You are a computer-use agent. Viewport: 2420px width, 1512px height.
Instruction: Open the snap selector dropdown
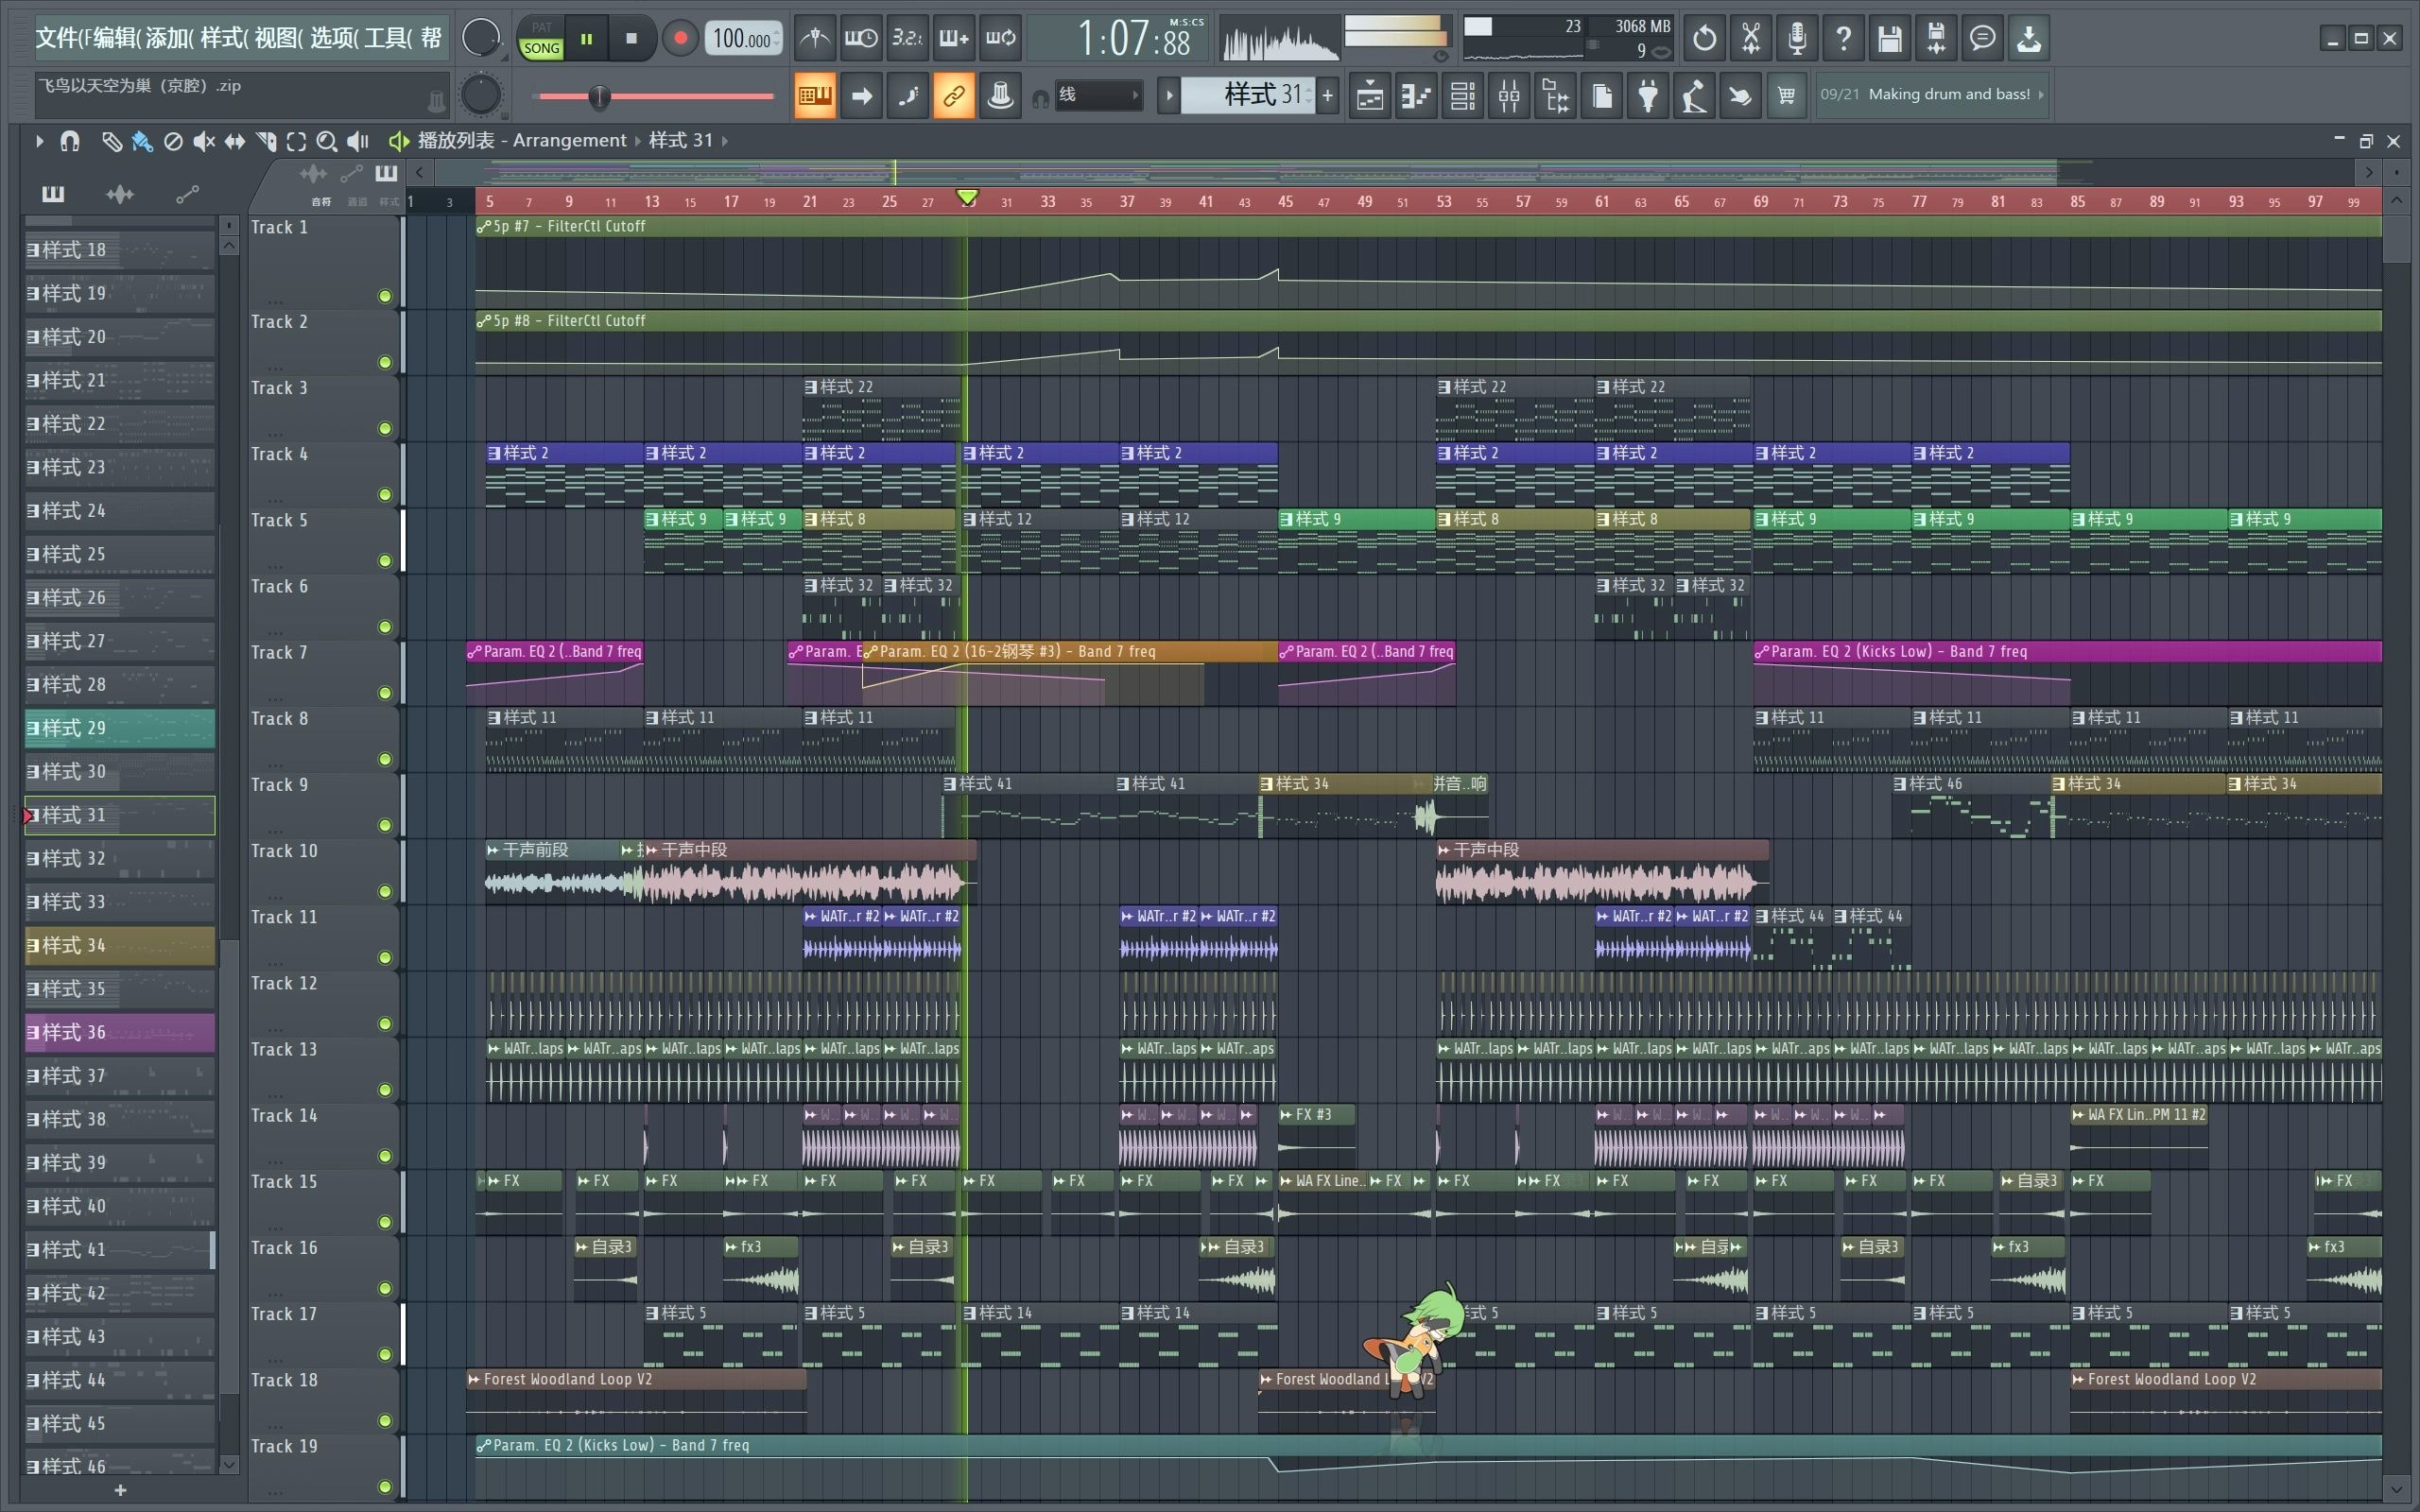pos(1099,96)
